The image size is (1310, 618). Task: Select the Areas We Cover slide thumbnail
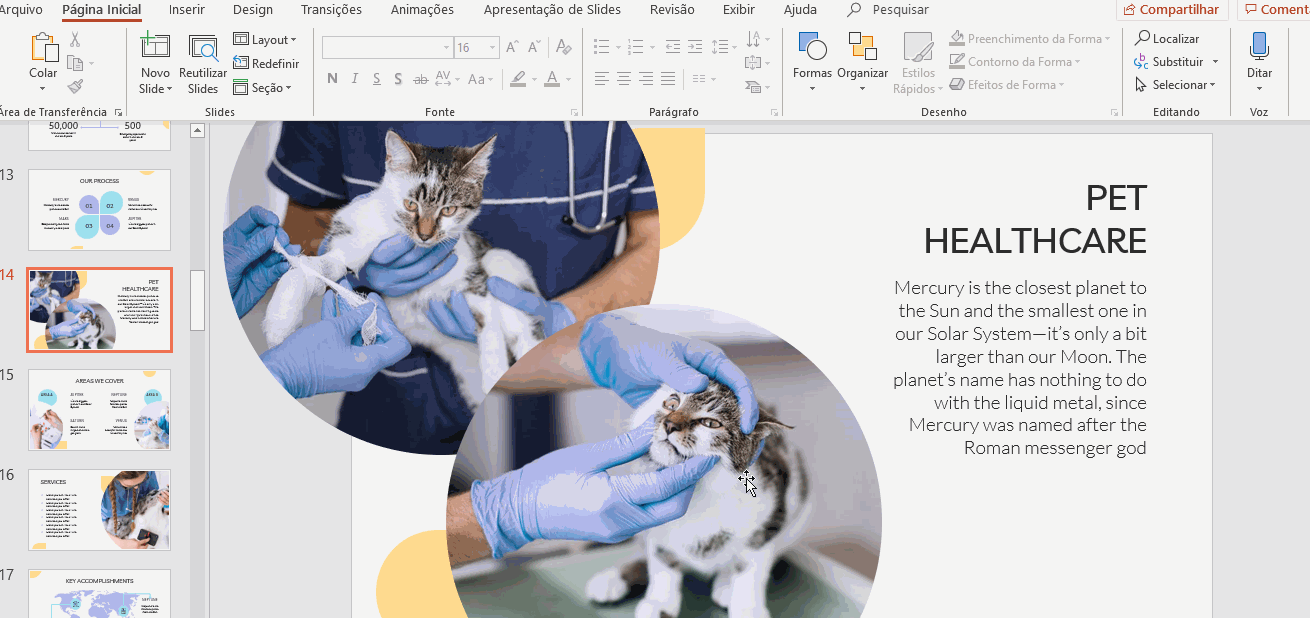(x=99, y=410)
